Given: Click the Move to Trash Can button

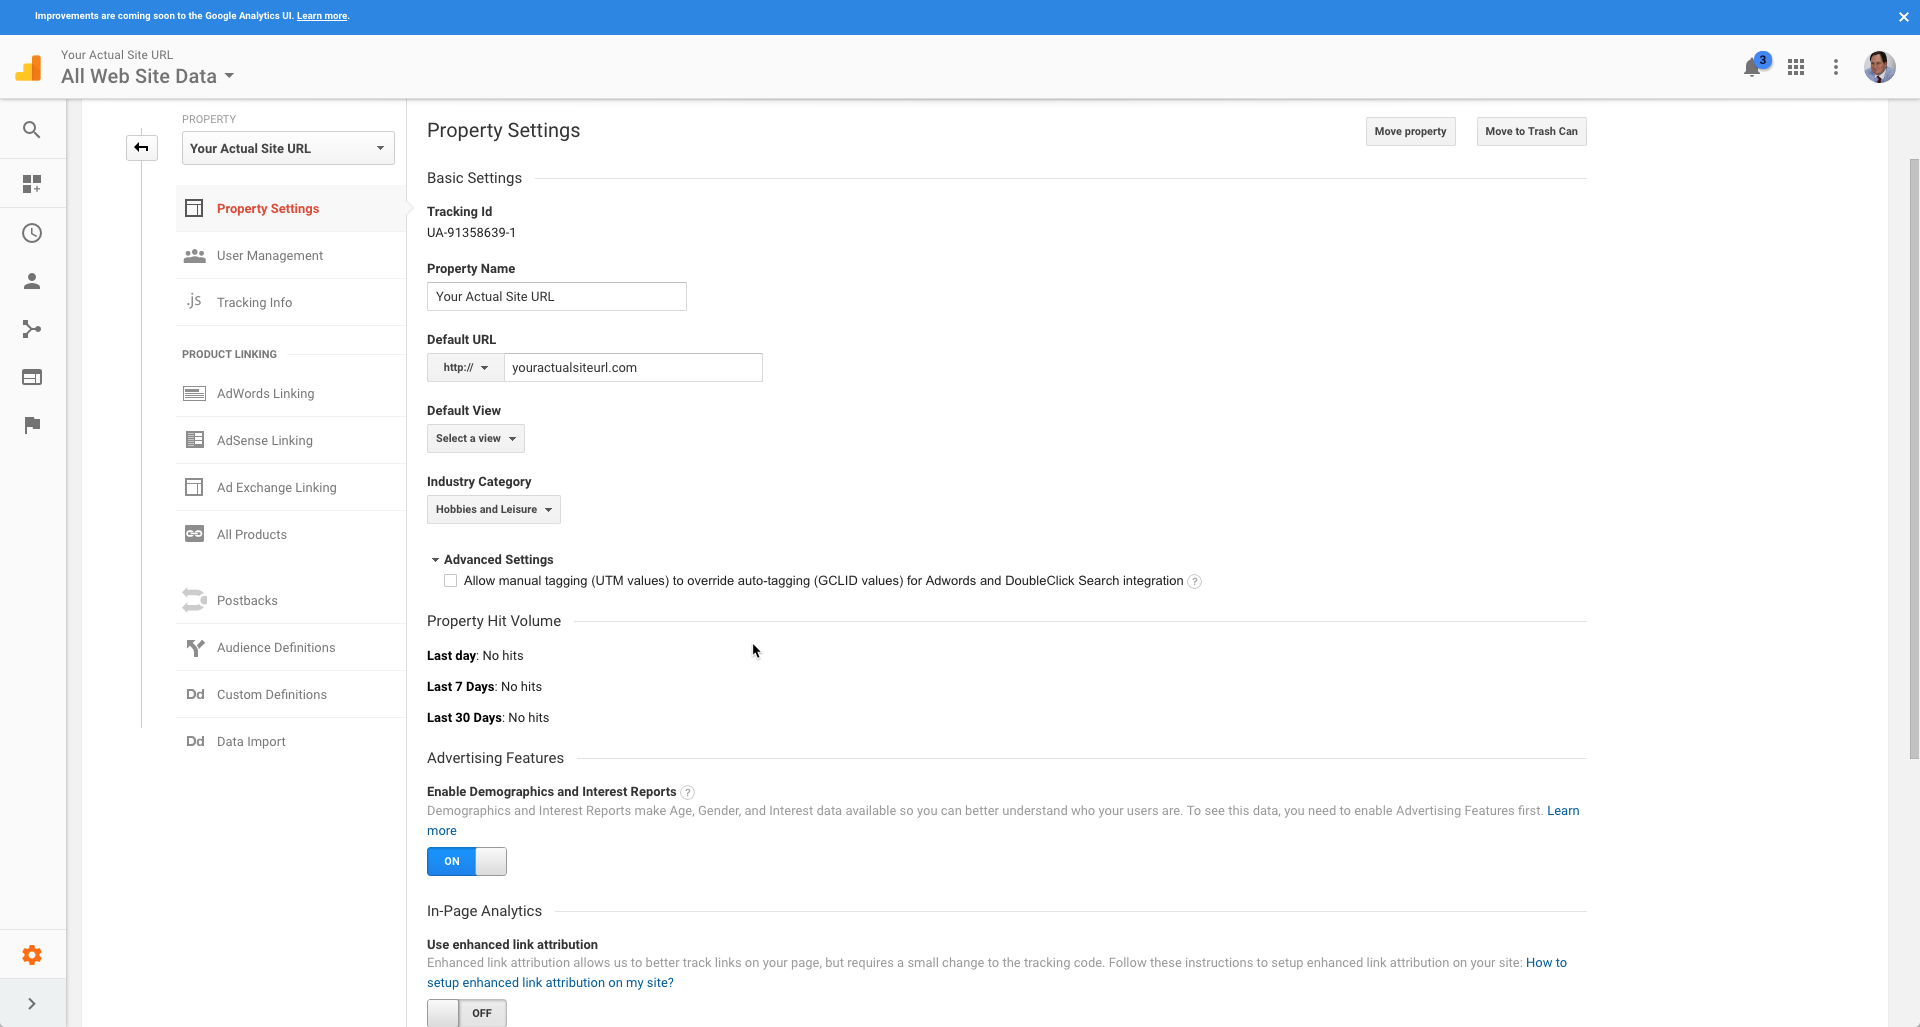Looking at the screenshot, I should click(1531, 132).
